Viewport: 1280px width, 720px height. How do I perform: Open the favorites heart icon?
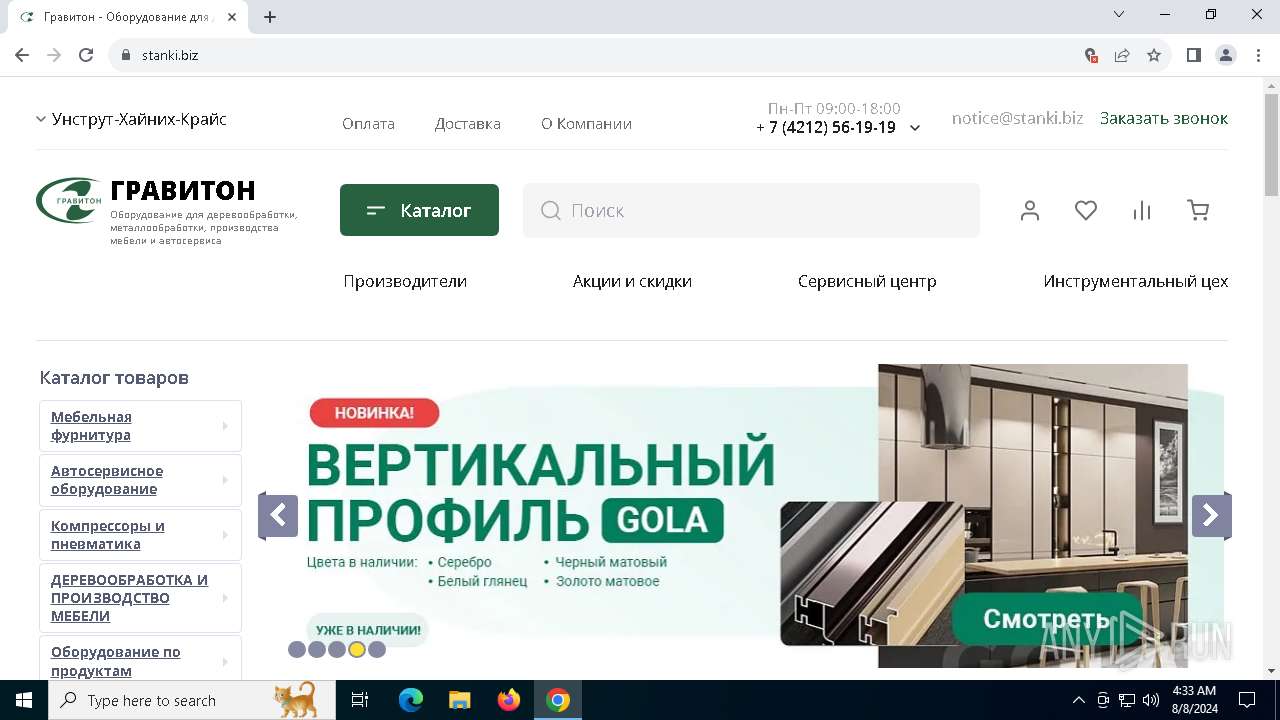(x=1086, y=210)
